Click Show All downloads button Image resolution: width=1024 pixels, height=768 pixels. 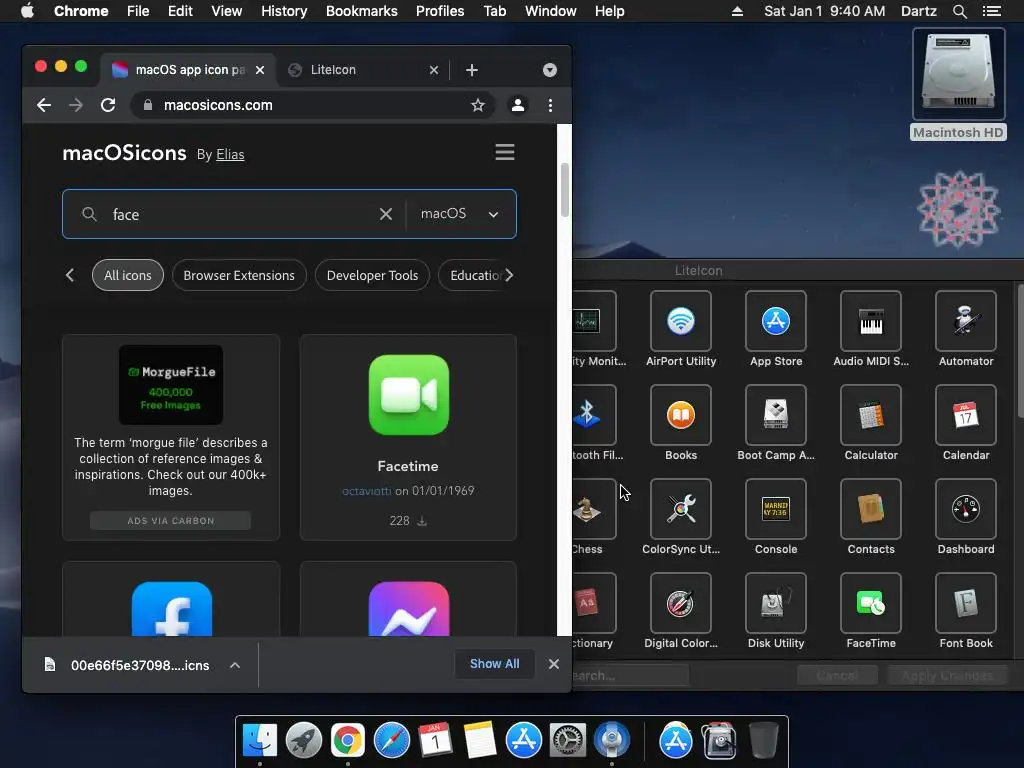(494, 664)
